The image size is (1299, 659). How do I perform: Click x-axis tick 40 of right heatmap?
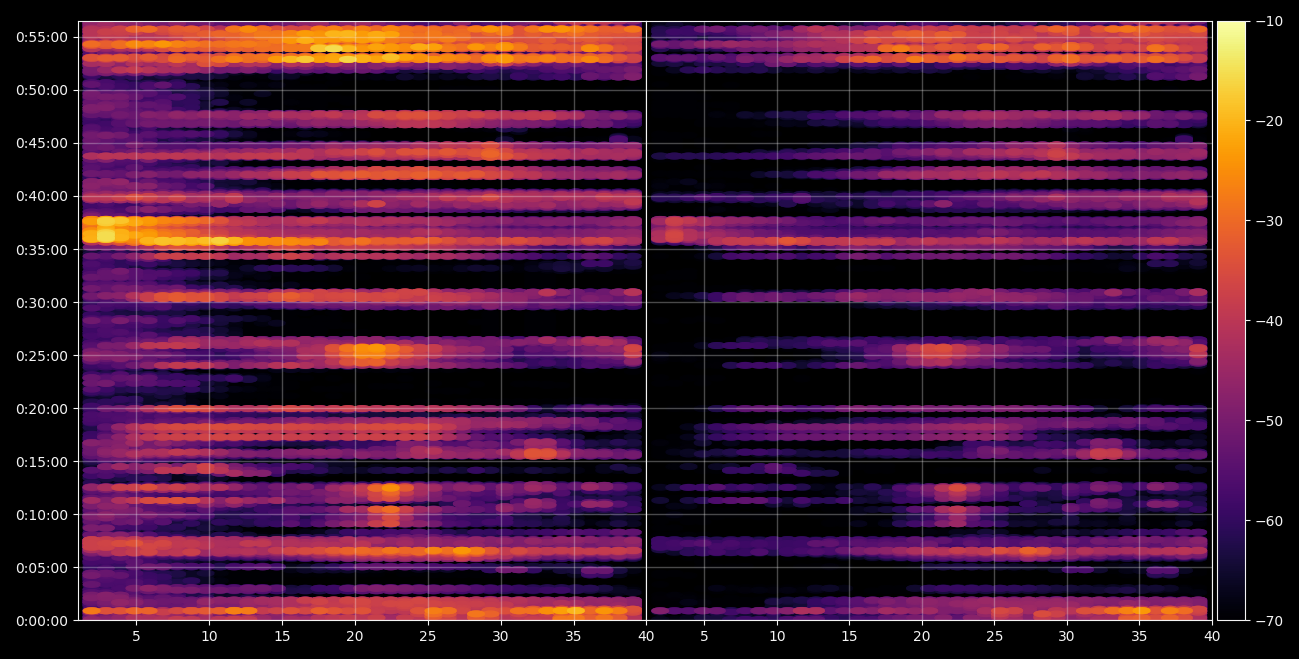point(1212,636)
